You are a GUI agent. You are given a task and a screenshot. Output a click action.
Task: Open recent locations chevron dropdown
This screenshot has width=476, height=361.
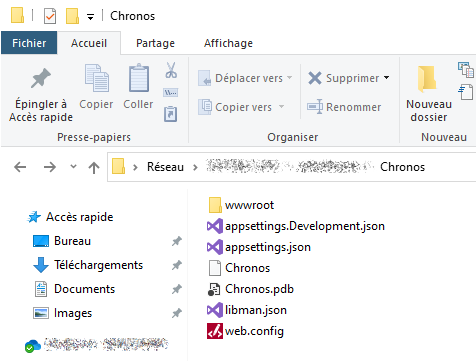coord(73,166)
